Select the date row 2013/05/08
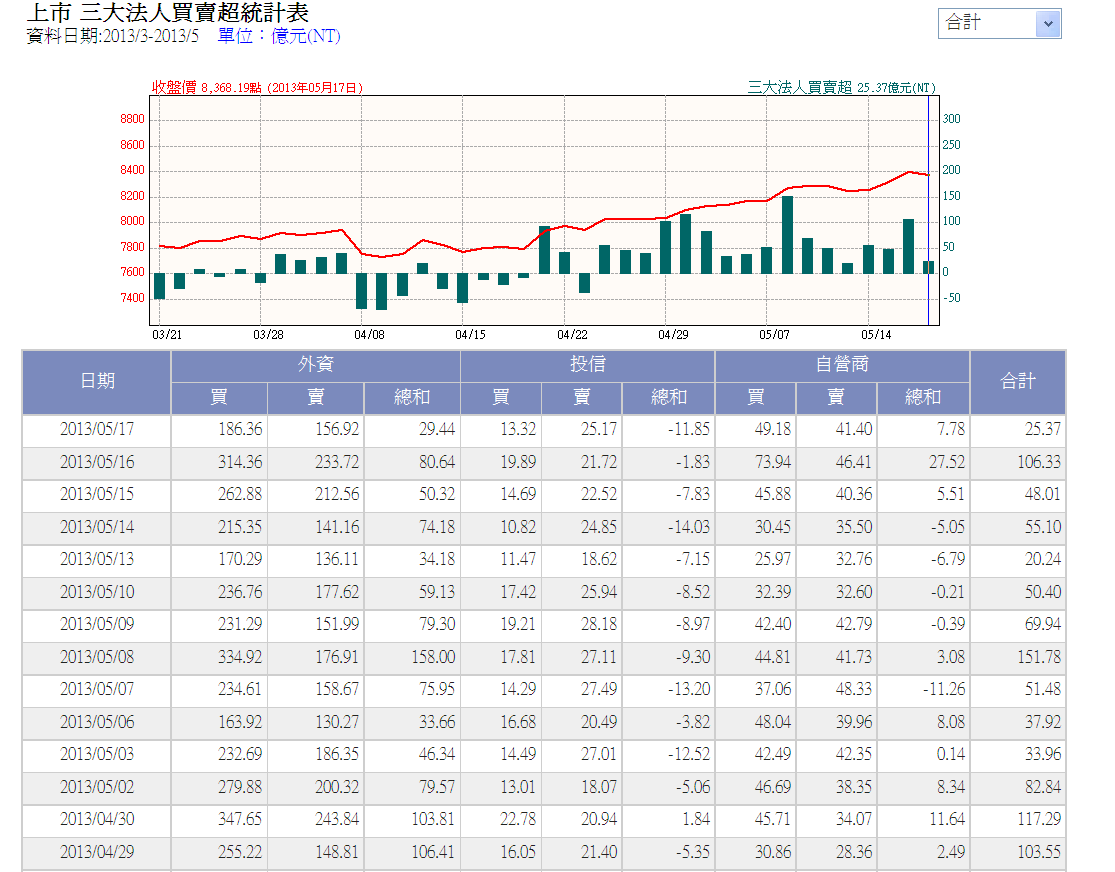The height and width of the screenshot is (872, 1115). coord(97,656)
